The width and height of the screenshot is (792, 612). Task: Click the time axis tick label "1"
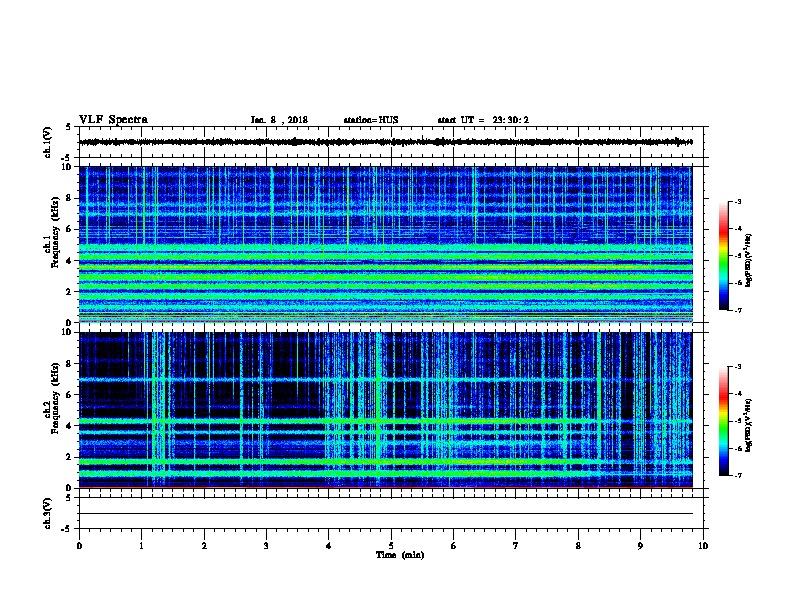click(141, 546)
